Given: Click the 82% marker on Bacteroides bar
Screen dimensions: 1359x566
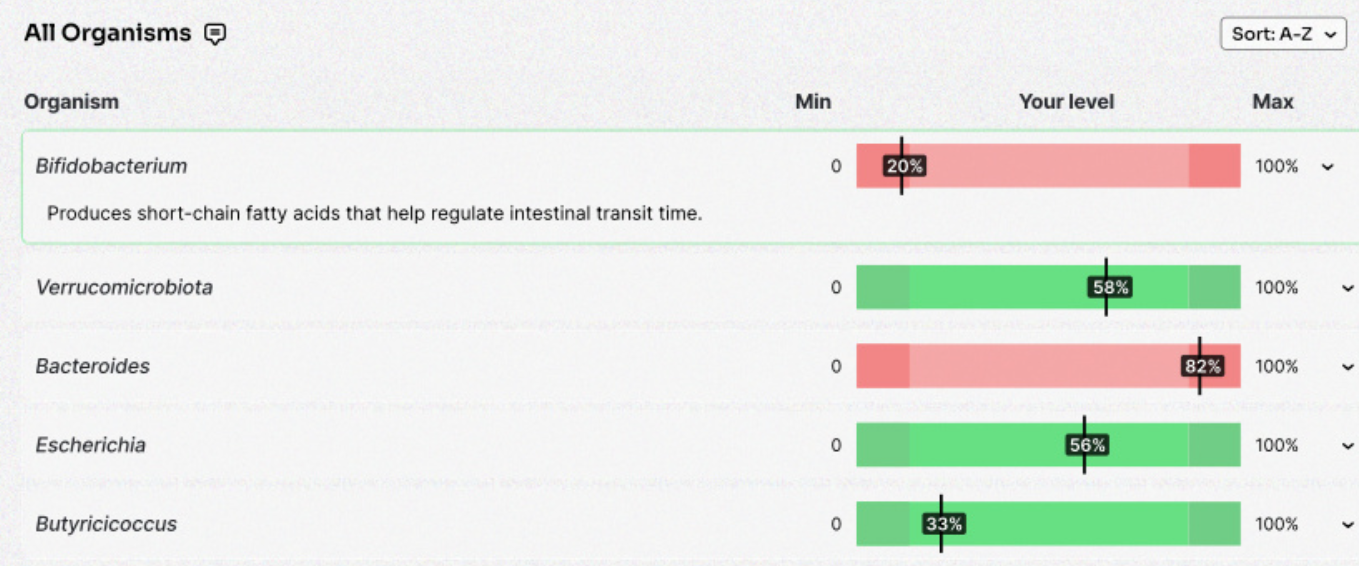Looking at the screenshot, I should pyautogui.click(x=1202, y=367).
